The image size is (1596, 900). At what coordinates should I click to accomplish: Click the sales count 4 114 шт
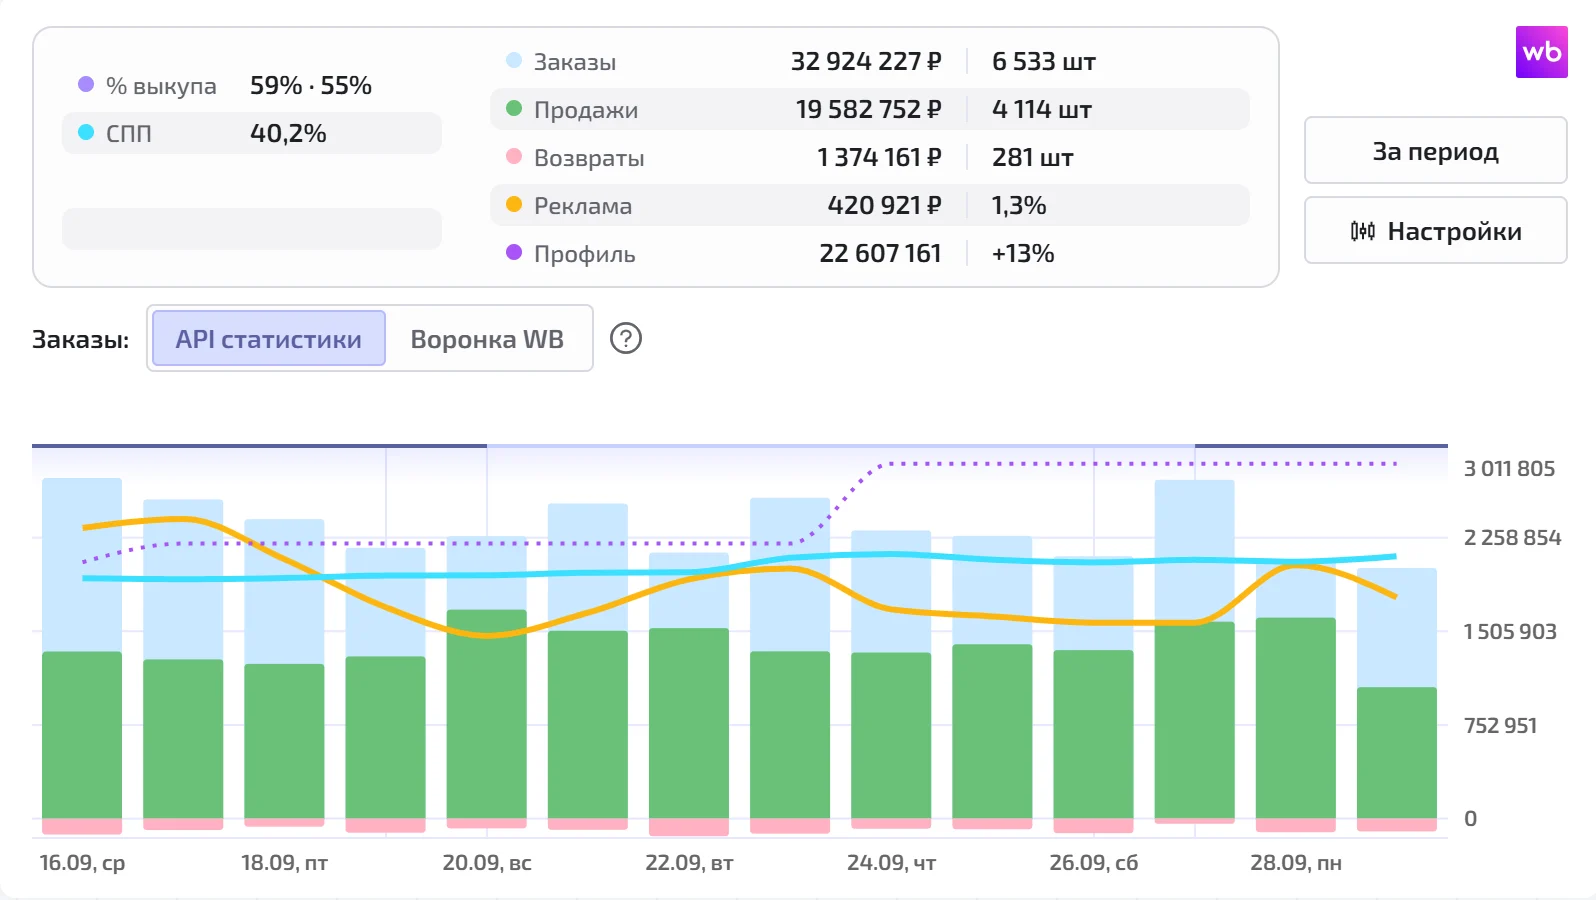click(x=1042, y=109)
